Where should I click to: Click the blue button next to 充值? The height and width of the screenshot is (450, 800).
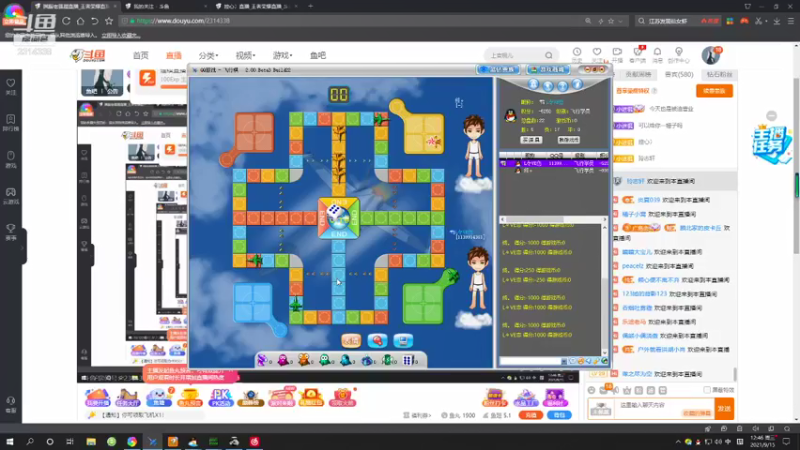click(x=559, y=415)
